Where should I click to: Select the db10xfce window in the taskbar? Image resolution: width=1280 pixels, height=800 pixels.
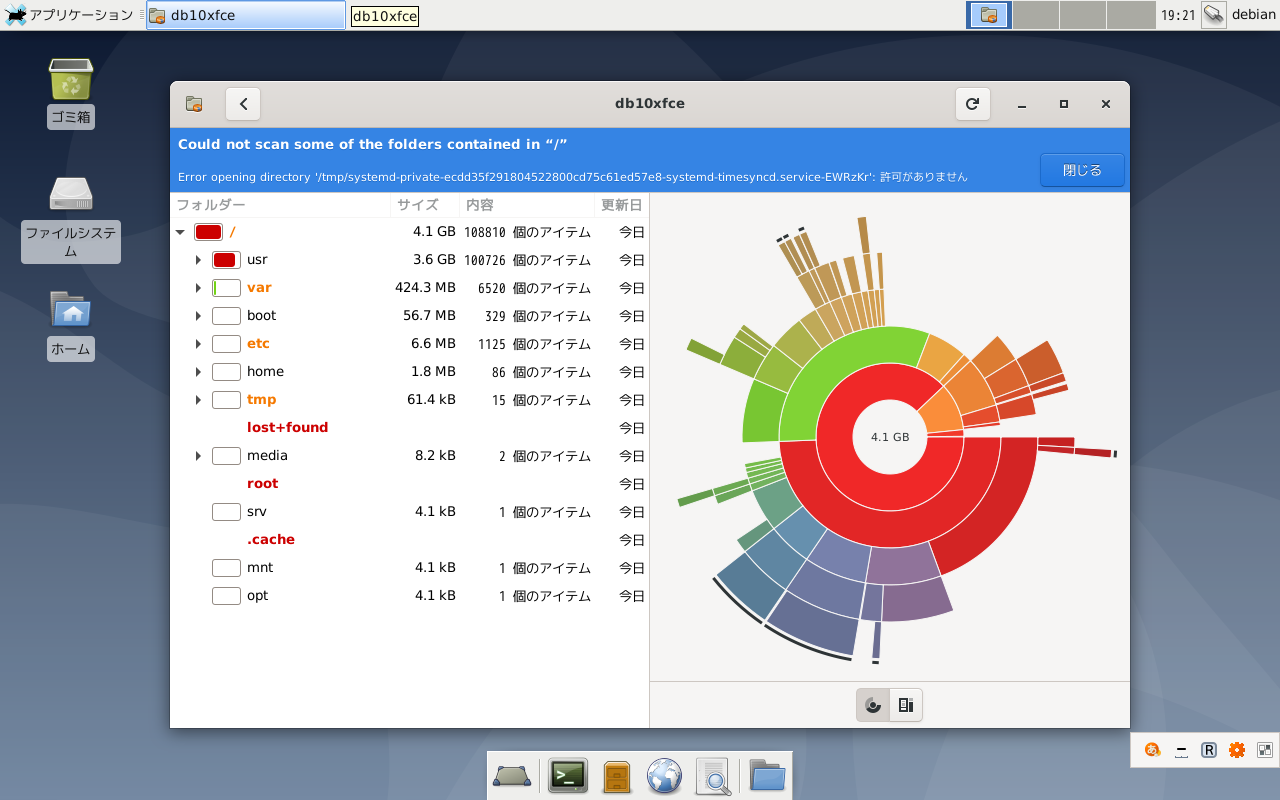245,15
